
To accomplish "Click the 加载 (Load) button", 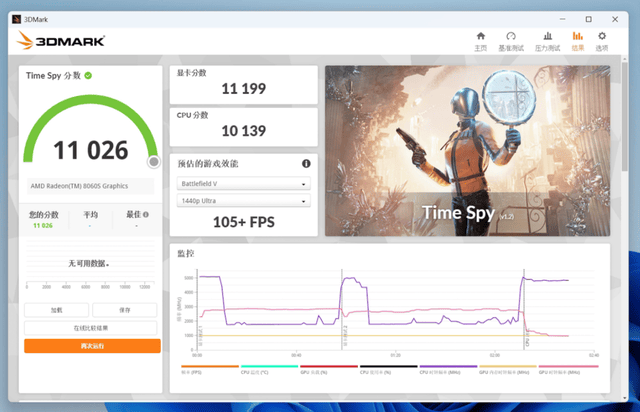I will pos(57,310).
